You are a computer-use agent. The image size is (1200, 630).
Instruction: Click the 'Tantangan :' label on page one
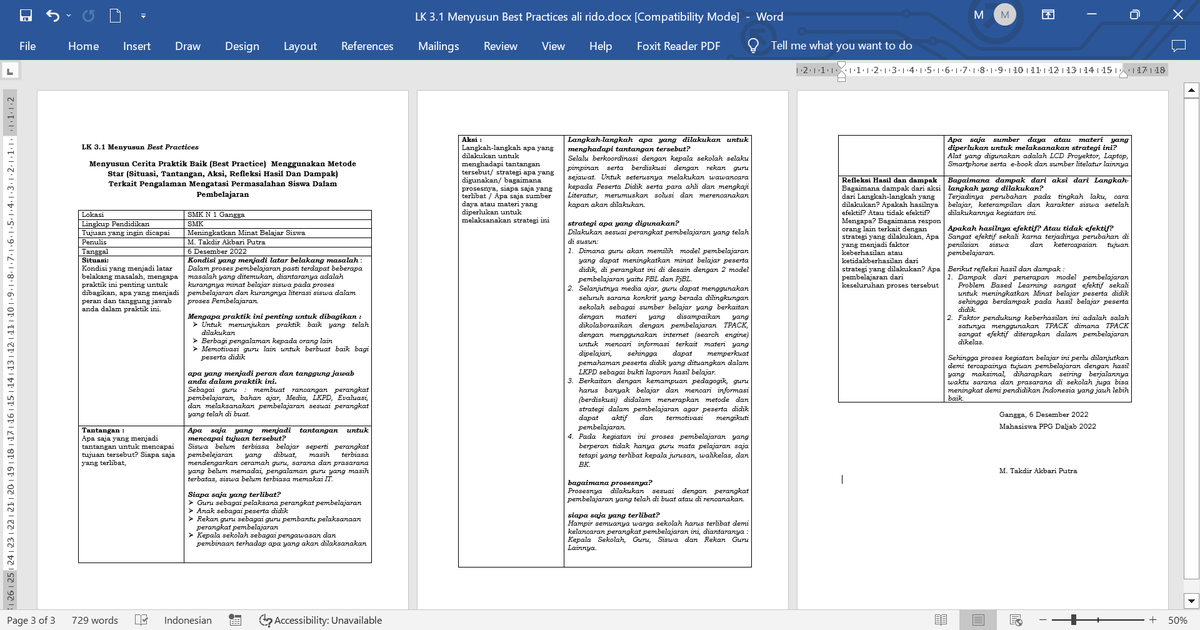tap(101, 430)
